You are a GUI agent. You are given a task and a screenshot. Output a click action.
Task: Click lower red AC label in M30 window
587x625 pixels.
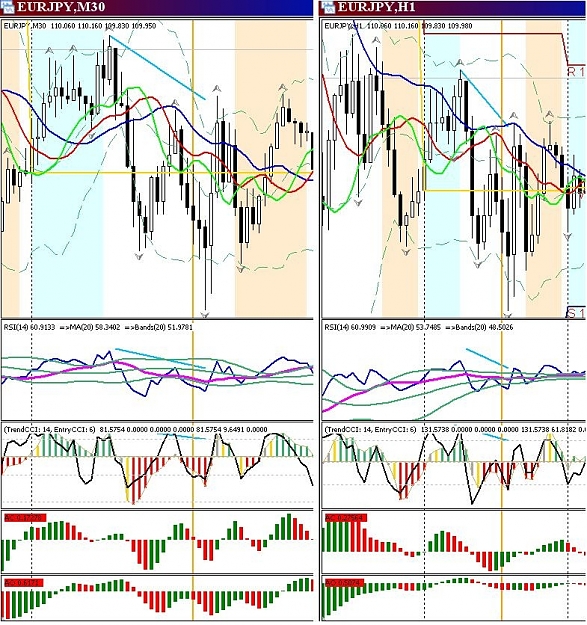tap(23, 583)
